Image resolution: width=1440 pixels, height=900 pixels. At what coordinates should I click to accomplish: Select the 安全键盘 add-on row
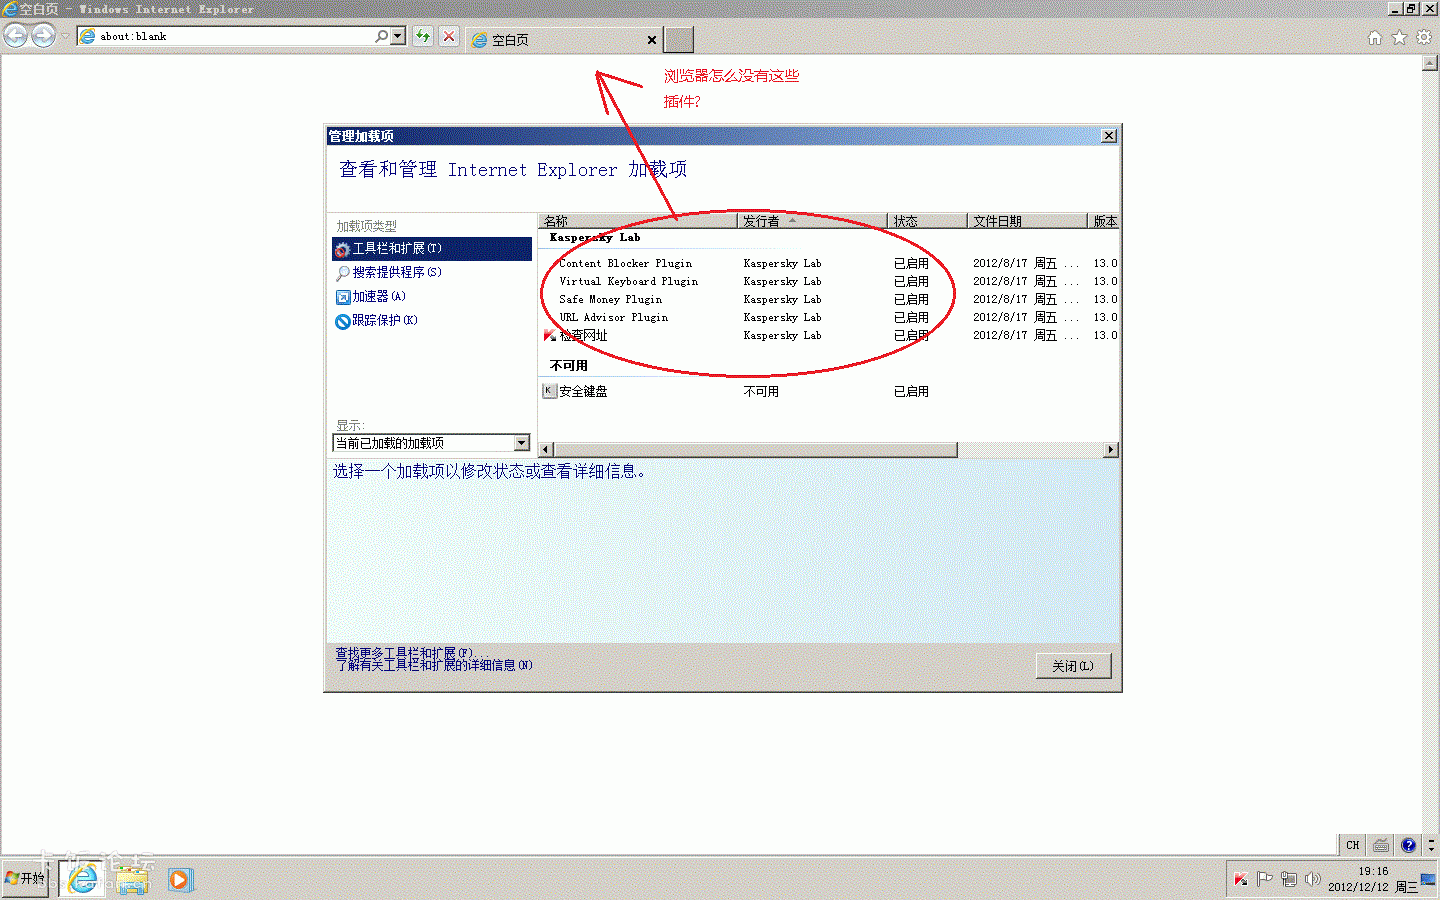tap(829, 391)
